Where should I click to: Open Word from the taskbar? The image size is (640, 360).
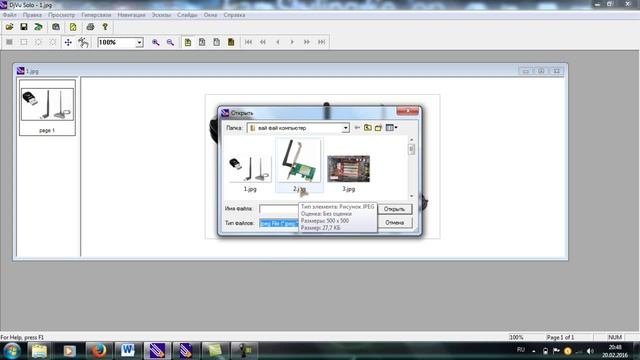point(127,351)
